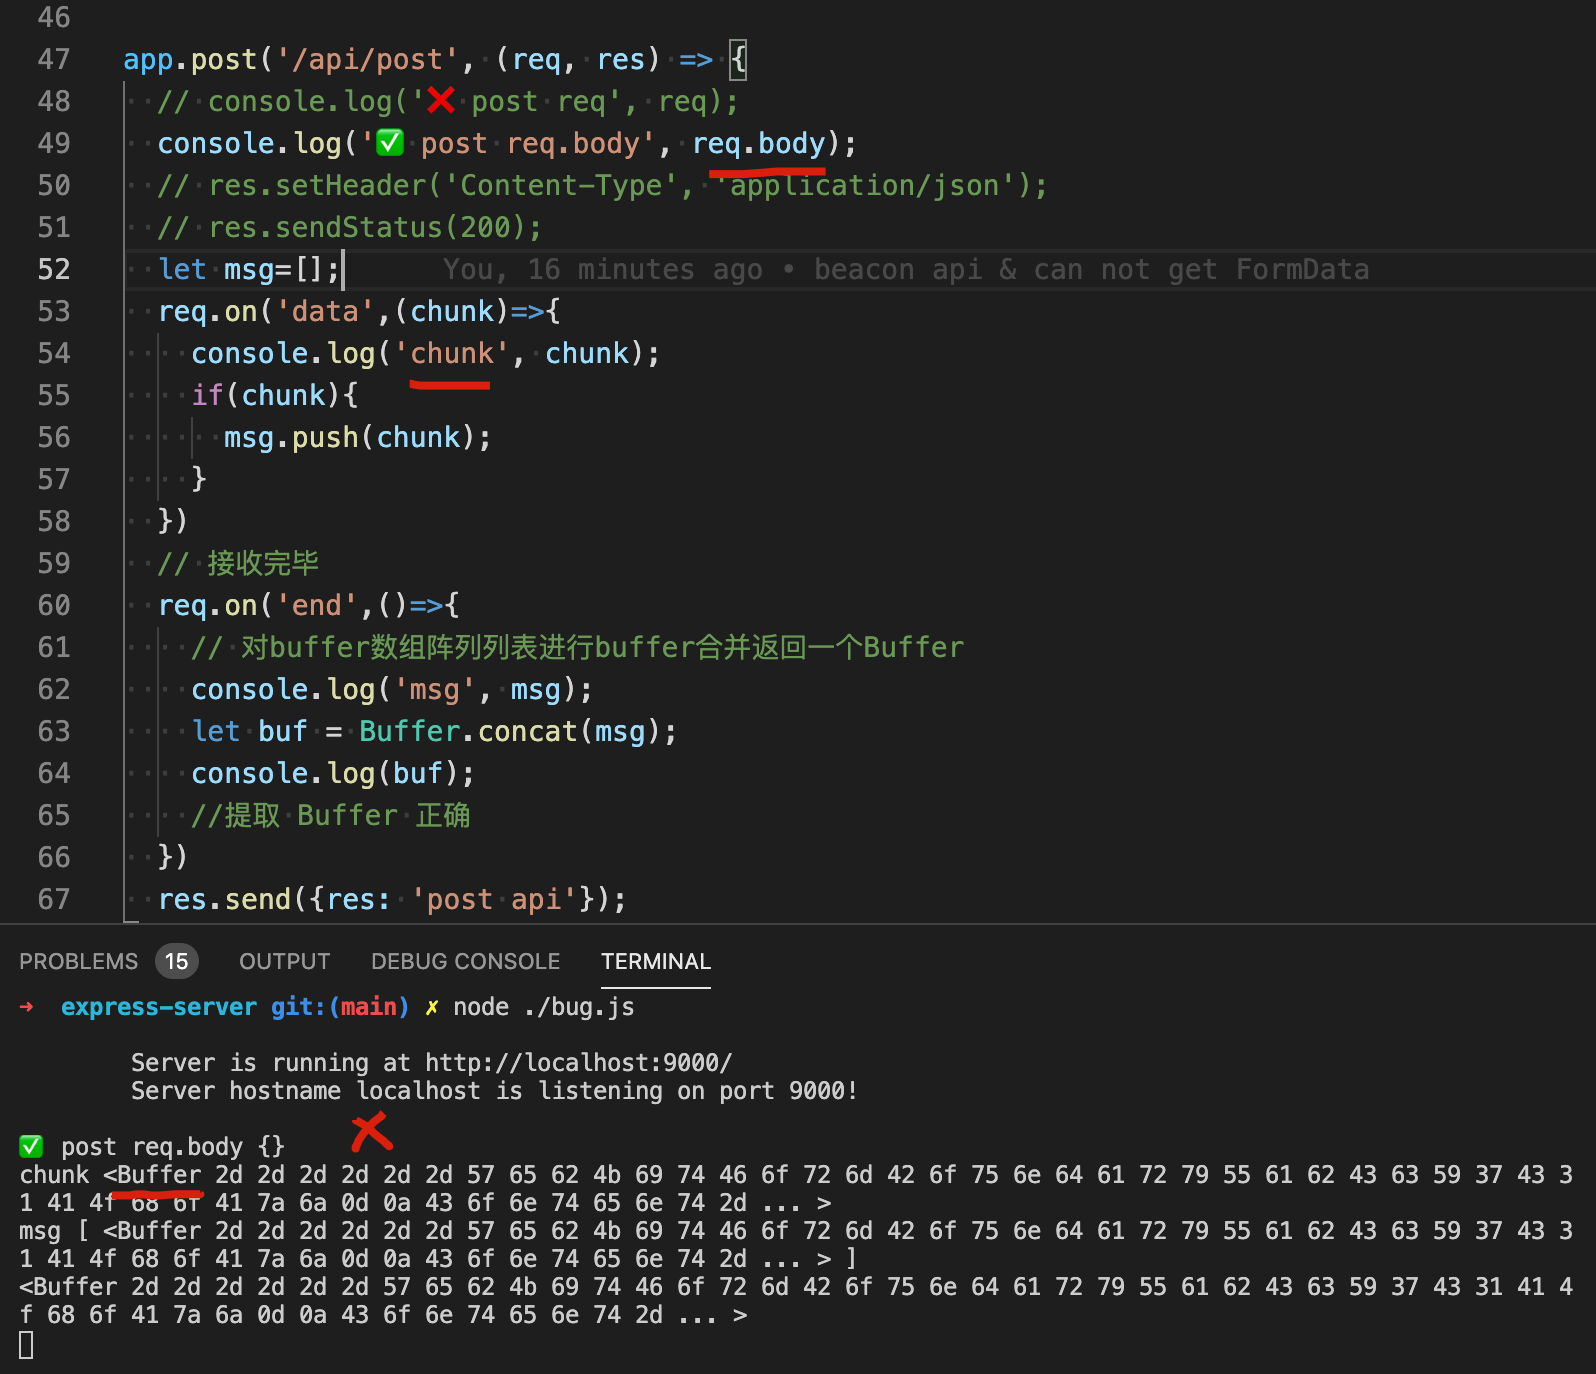Click 'if(chunk){' on line 55

click(x=275, y=395)
